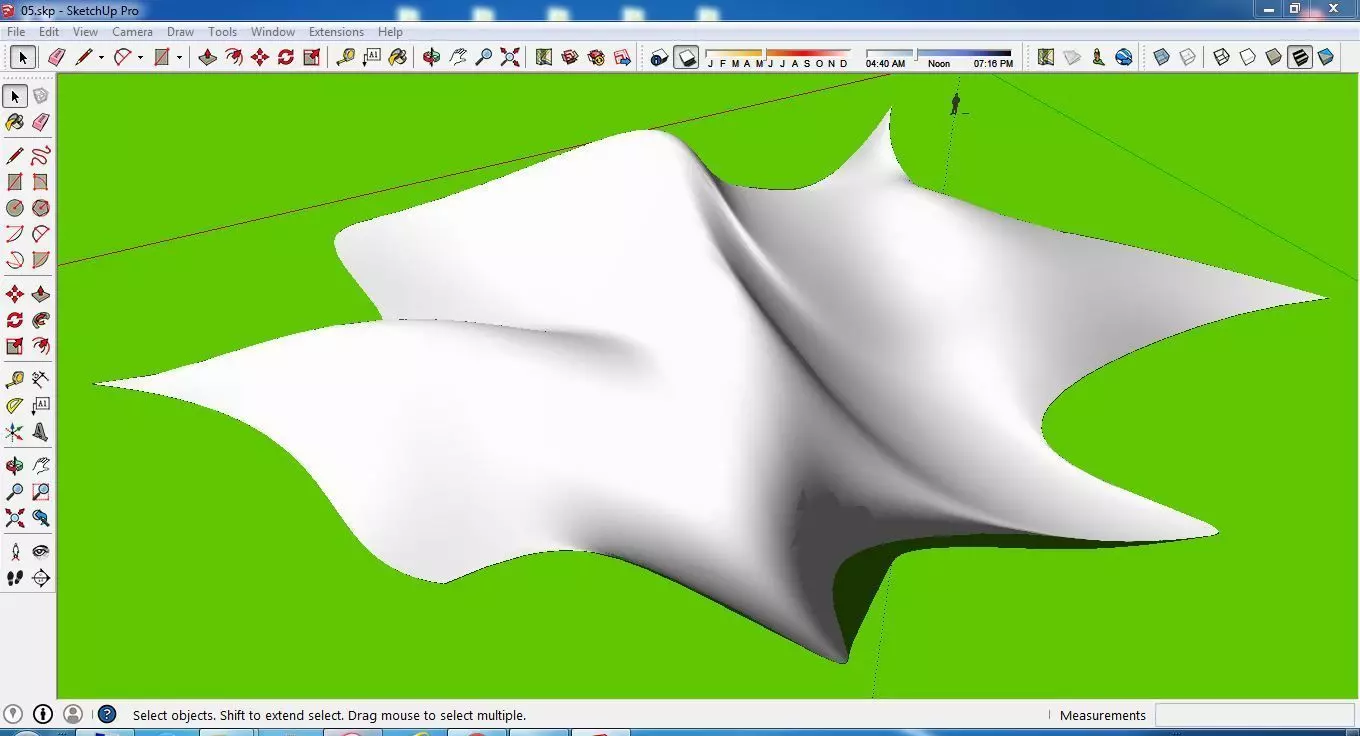This screenshot has width=1360, height=736.
Task: Switch to Hidden Line style
Action: [x=1248, y=57]
